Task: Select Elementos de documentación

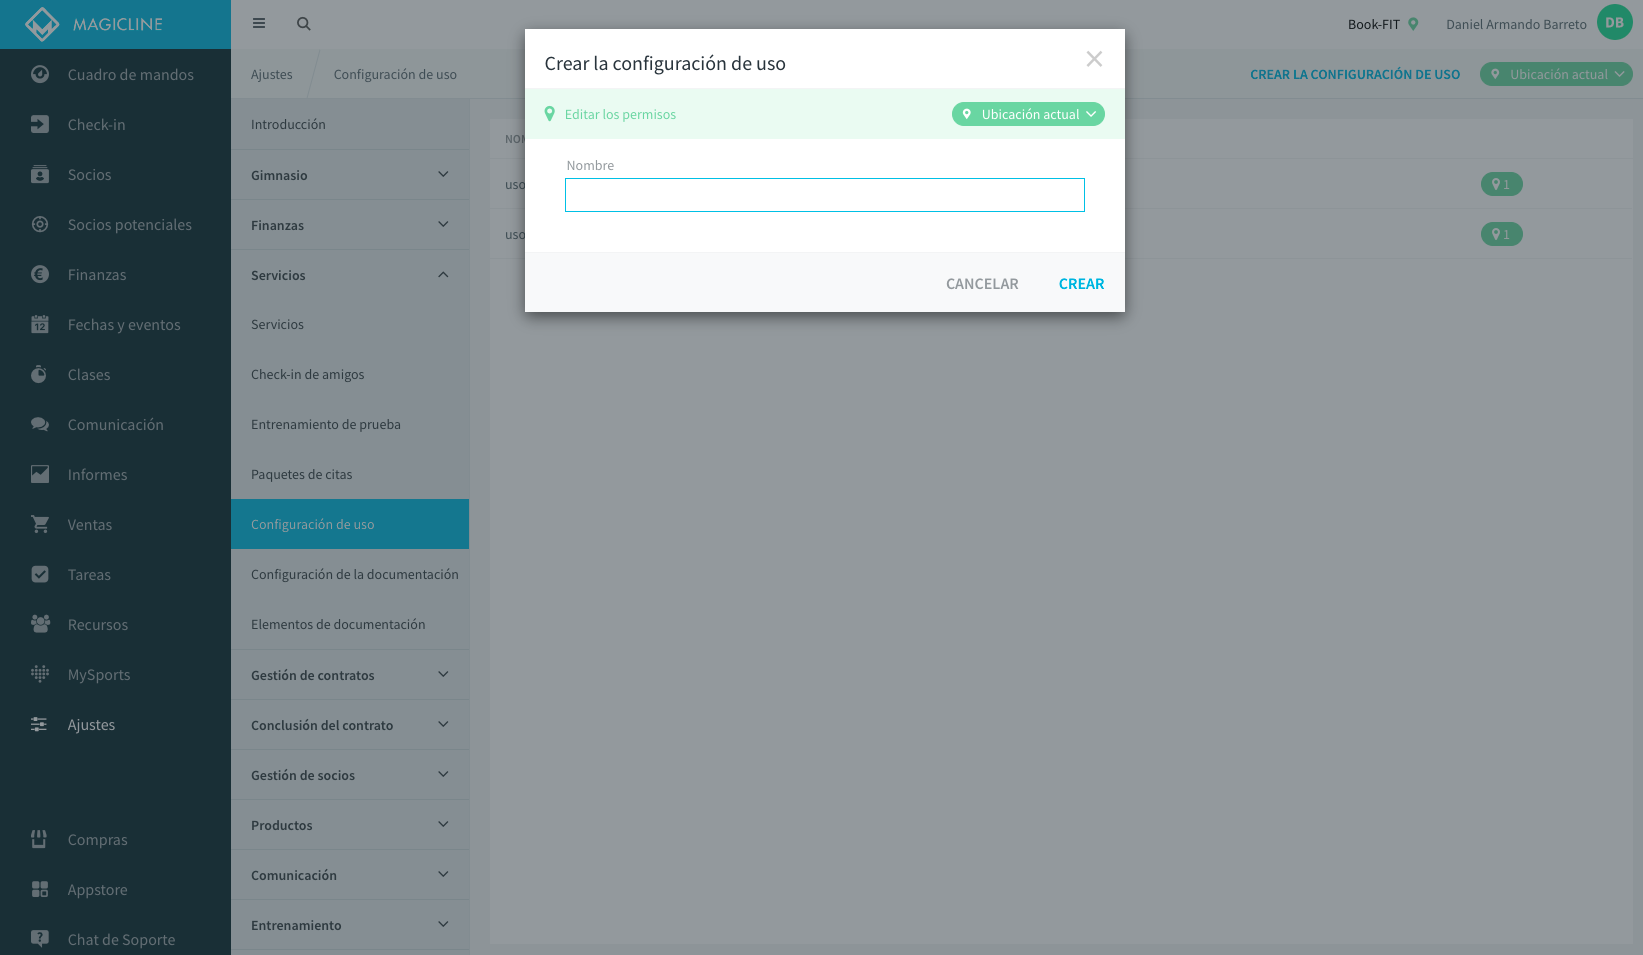Action: click(x=350, y=624)
